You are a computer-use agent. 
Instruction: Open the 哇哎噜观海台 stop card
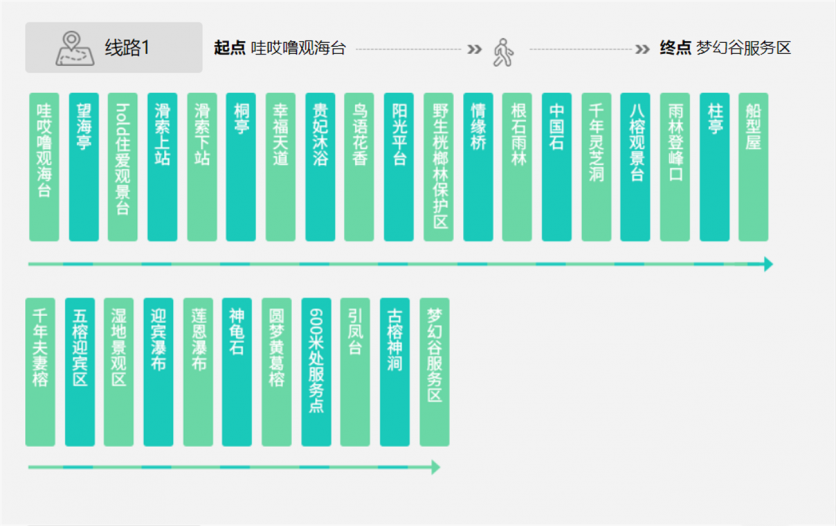44,167
